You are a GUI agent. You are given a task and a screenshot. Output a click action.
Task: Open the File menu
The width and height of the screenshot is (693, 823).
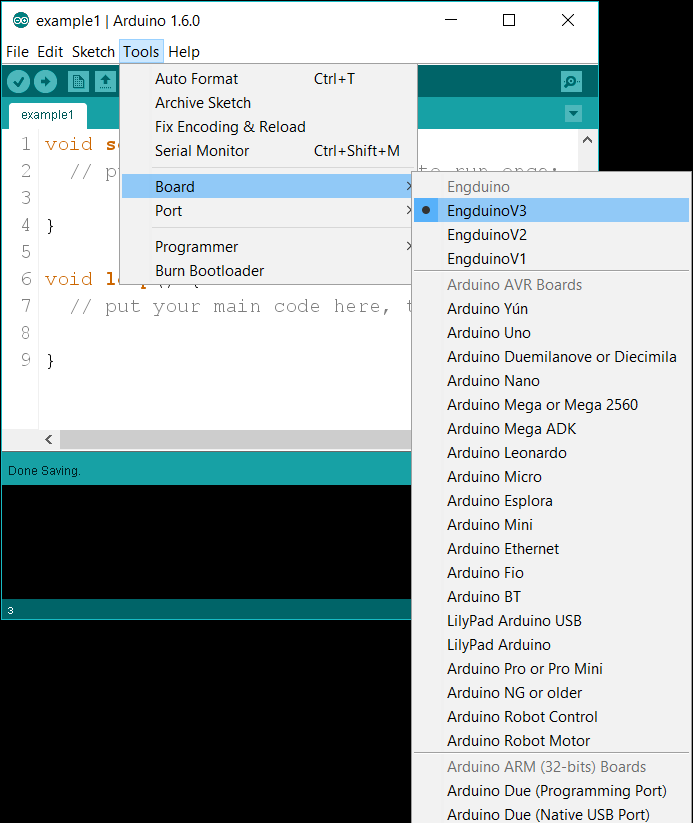(17, 52)
